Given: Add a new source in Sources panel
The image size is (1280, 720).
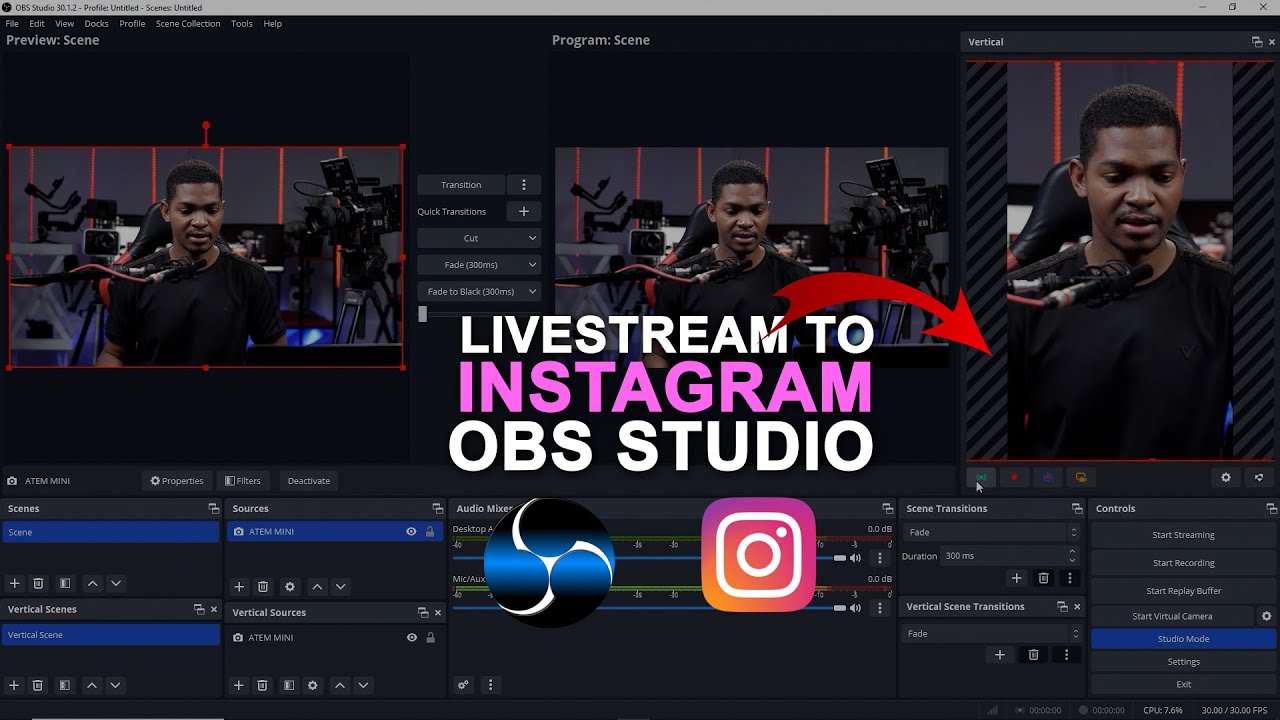Looking at the screenshot, I should [x=239, y=587].
